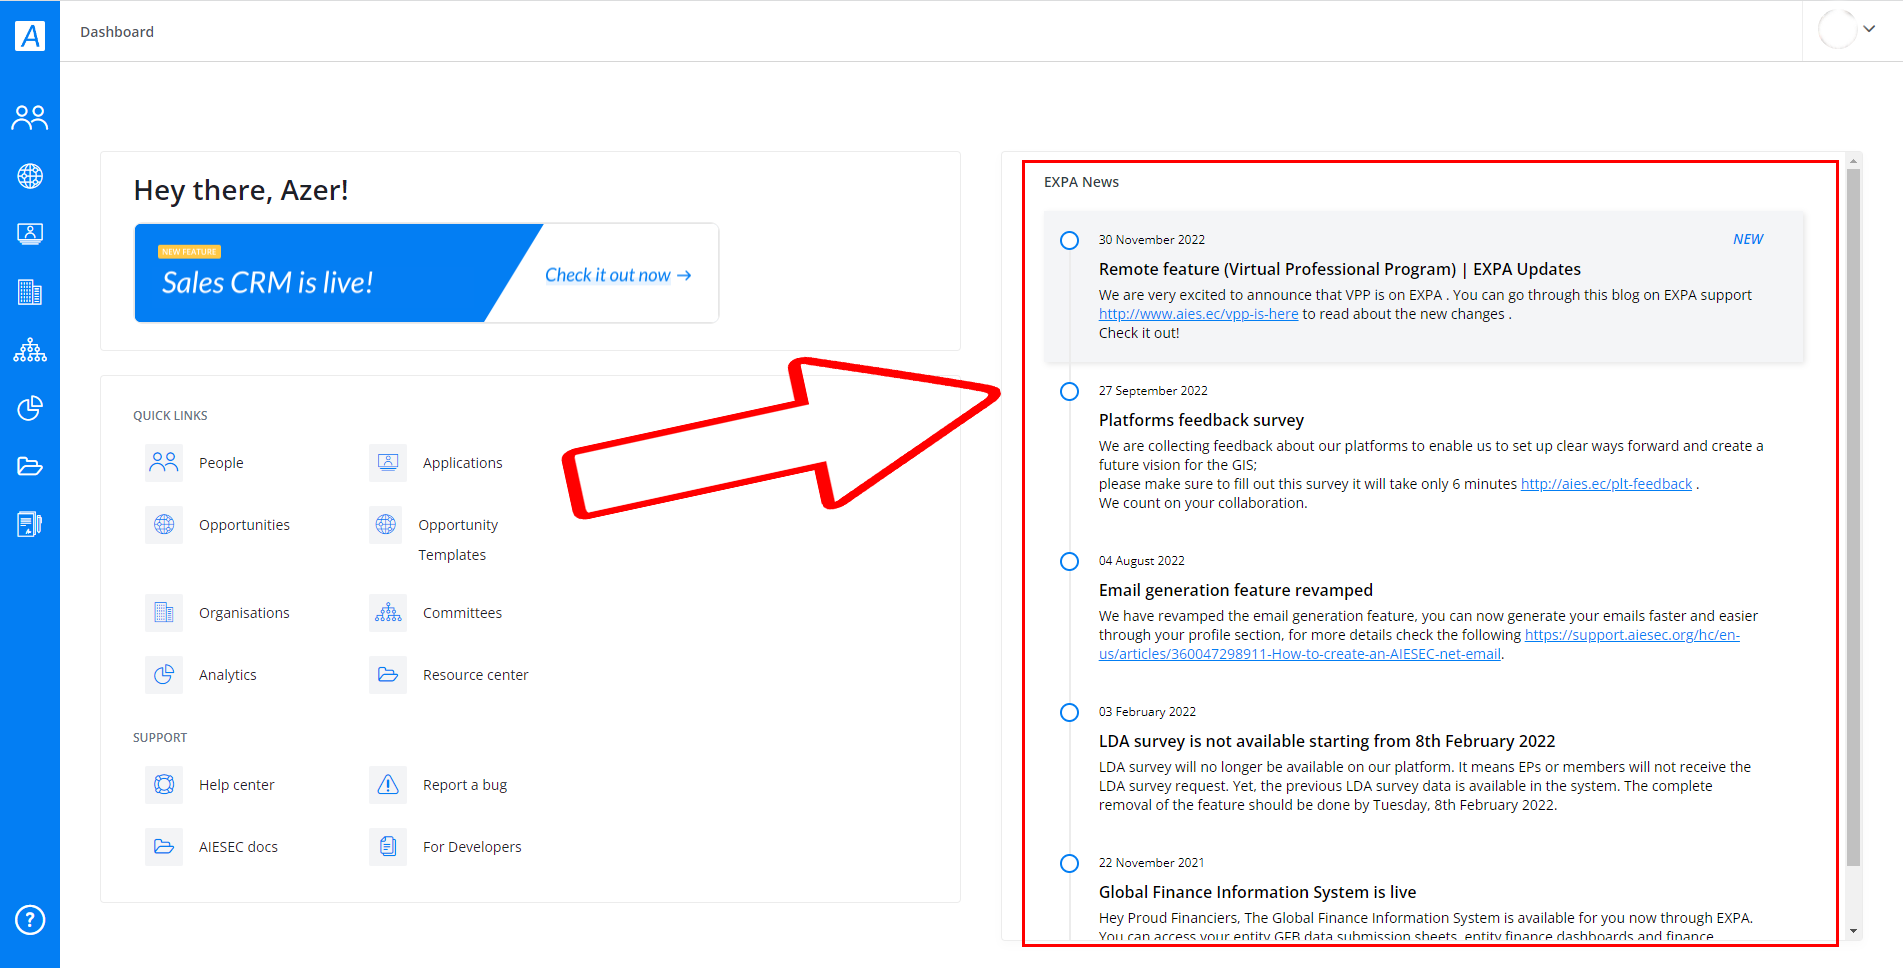Click the AIESEC logo in the sidebar
The width and height of the screenshot is (1903, 968).
tap(30, 36)
